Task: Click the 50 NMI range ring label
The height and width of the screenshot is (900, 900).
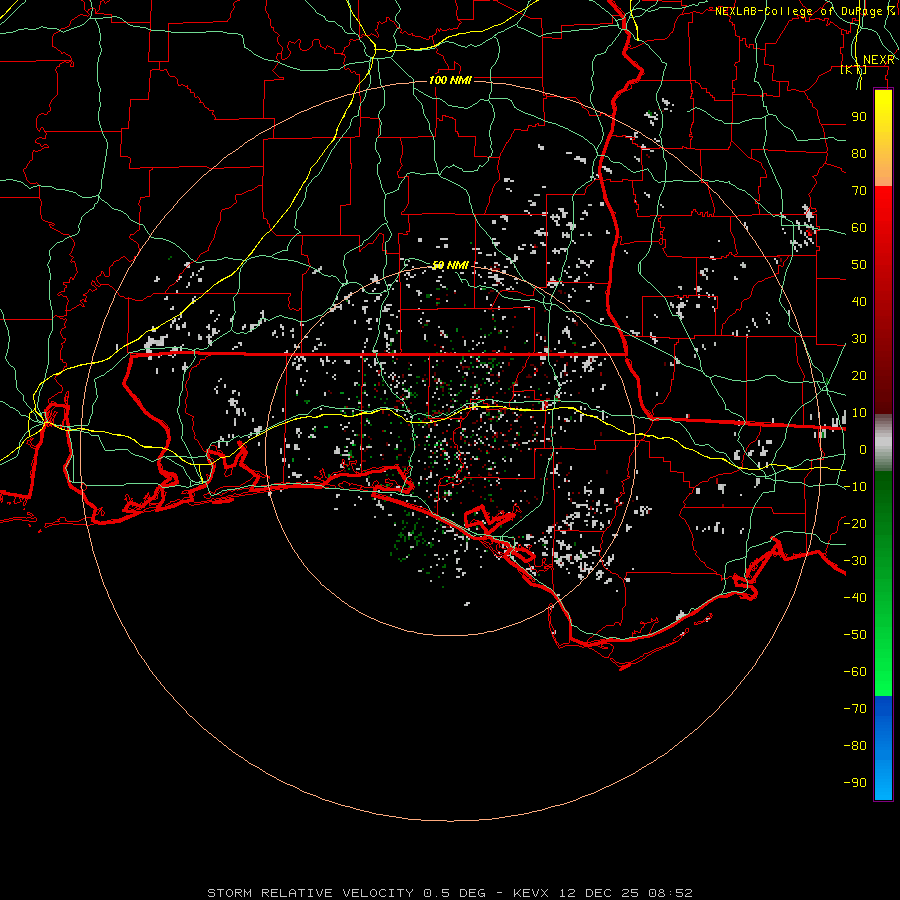Action: click(x=450, y=265)
